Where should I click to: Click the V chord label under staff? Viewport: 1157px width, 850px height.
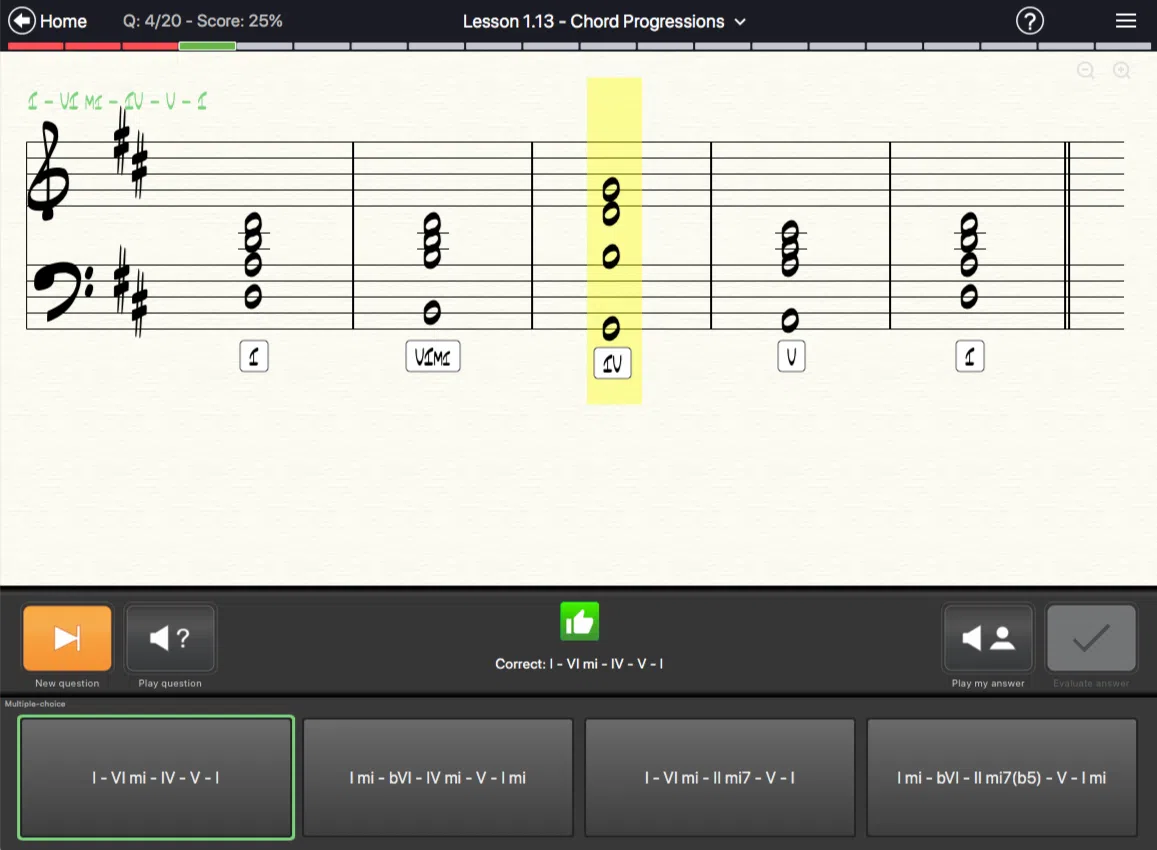[x=791, y=356]
